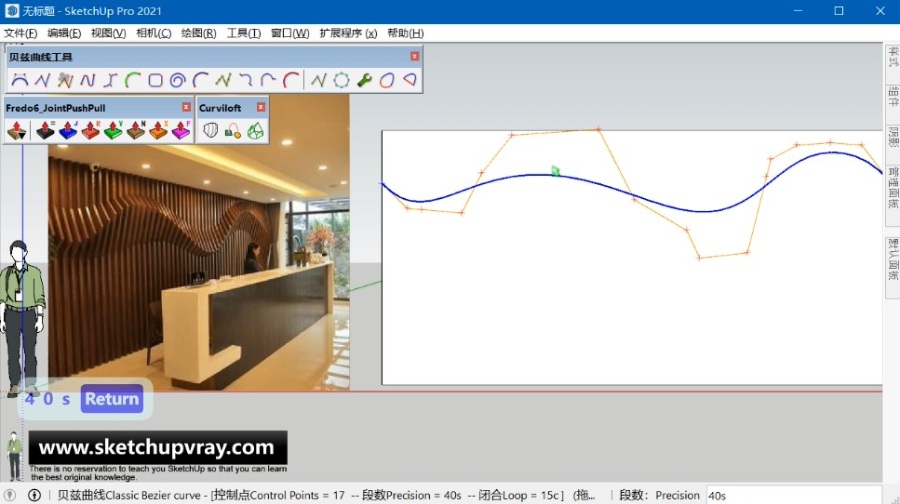Open the green wrench settings icon
Image resolution: width=900 pixels, height=504 pixels.
(364, 80)
